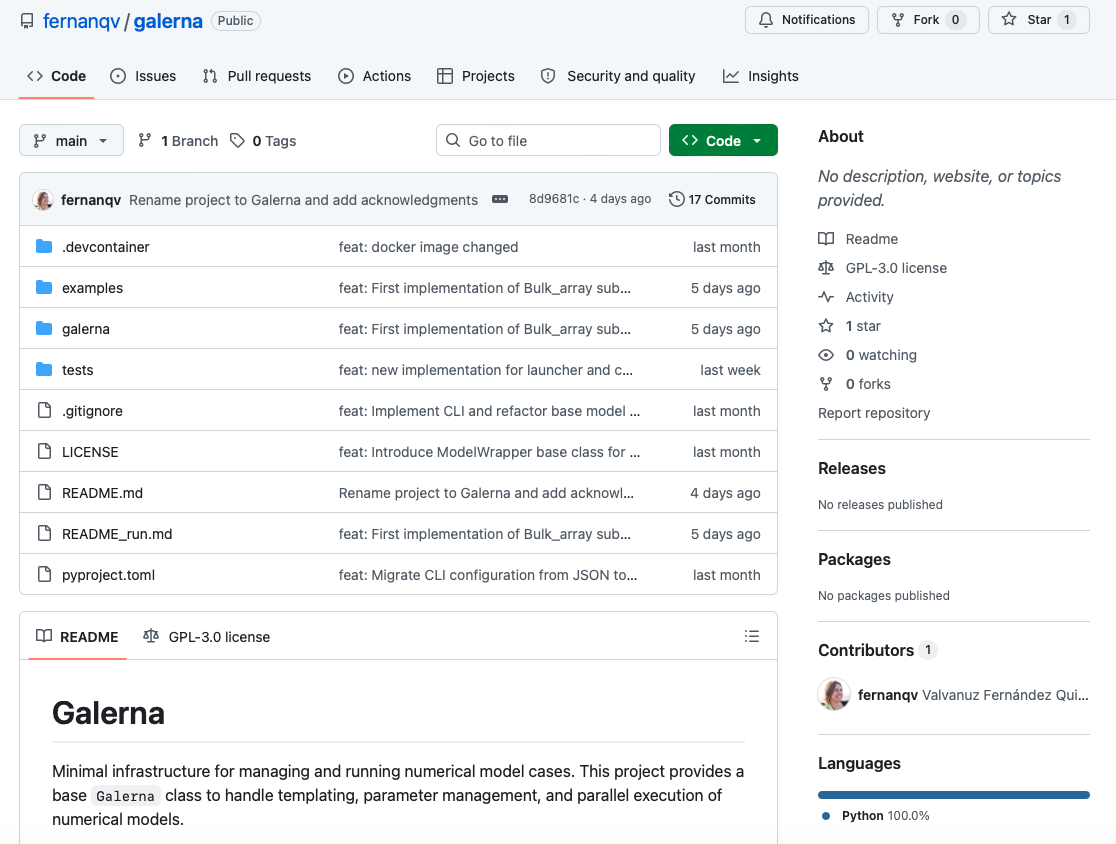The image size is (1116, 844).
Task: Open Security and quality tab
Action: (x=618, y=76)
